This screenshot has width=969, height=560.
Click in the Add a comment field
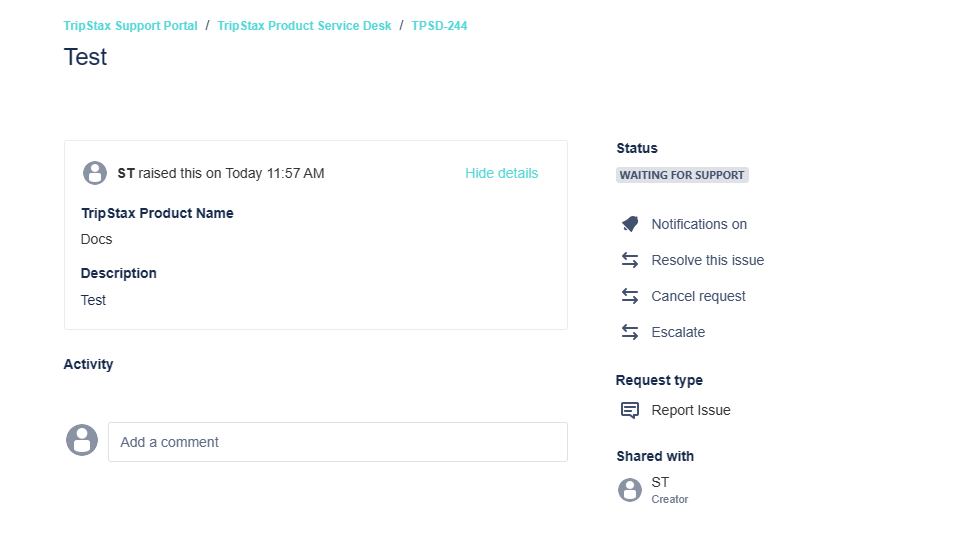[x=338, y=442]
